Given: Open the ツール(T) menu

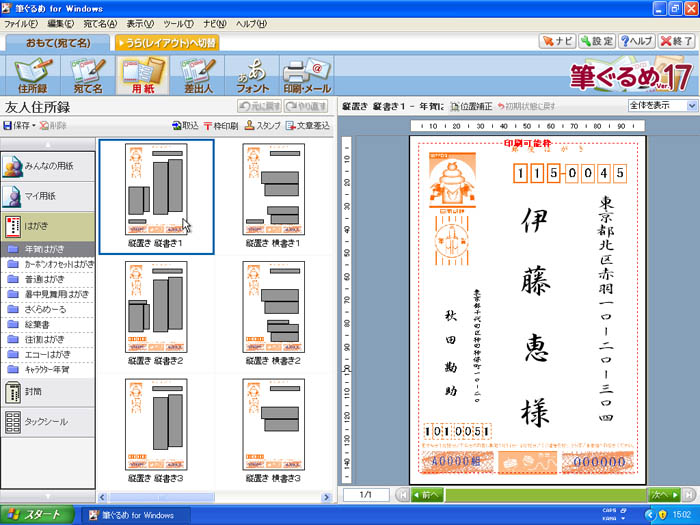Looking at the screenshot, I should (x=178, y=23).
